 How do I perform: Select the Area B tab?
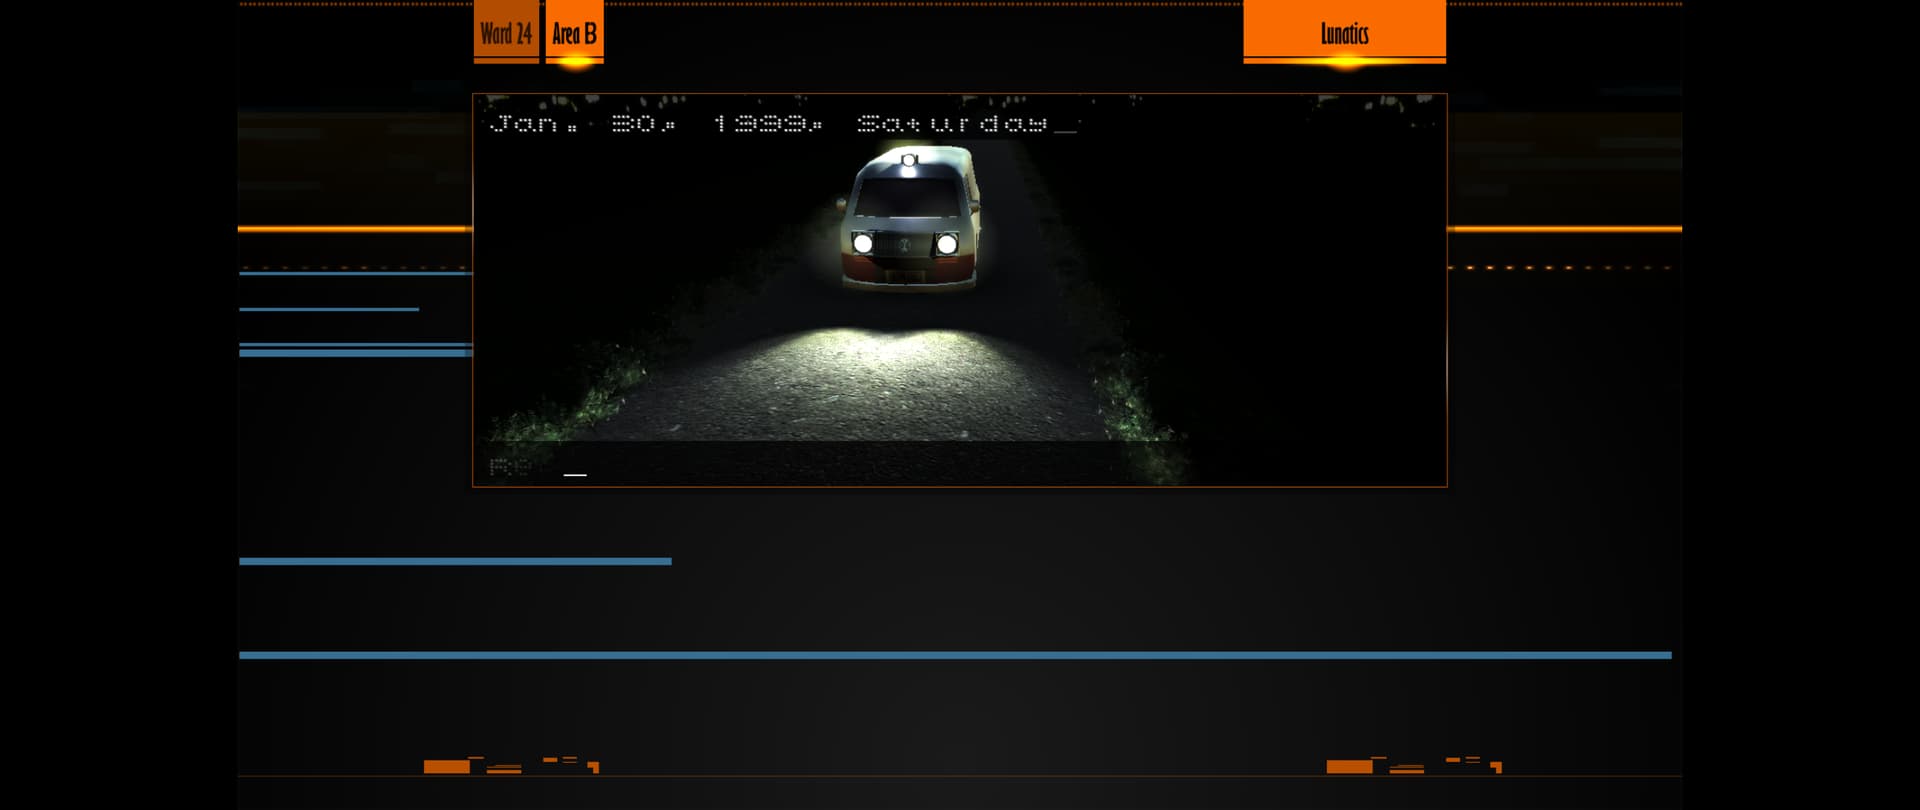click(574, 33)
